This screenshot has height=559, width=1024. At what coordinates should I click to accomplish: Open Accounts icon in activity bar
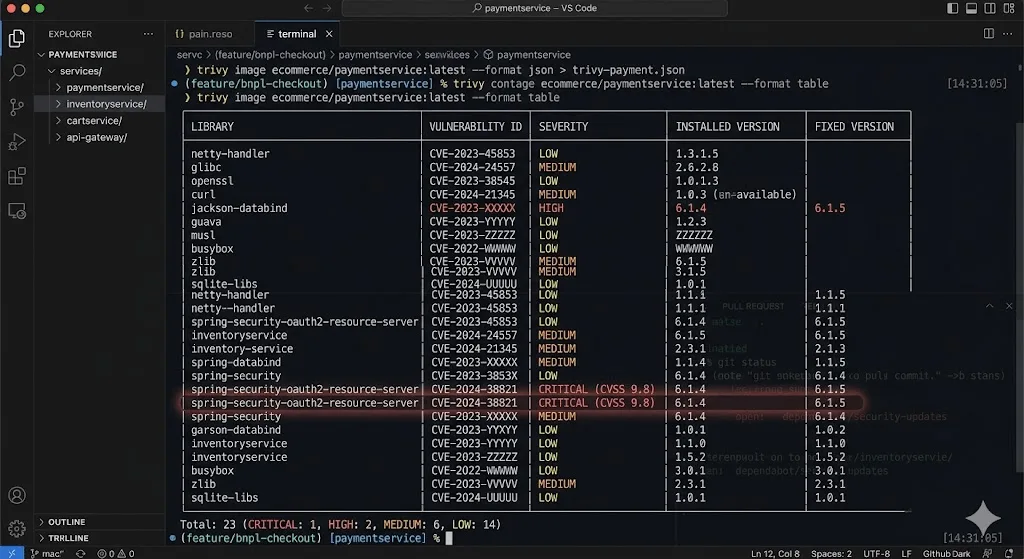(17, 495)
